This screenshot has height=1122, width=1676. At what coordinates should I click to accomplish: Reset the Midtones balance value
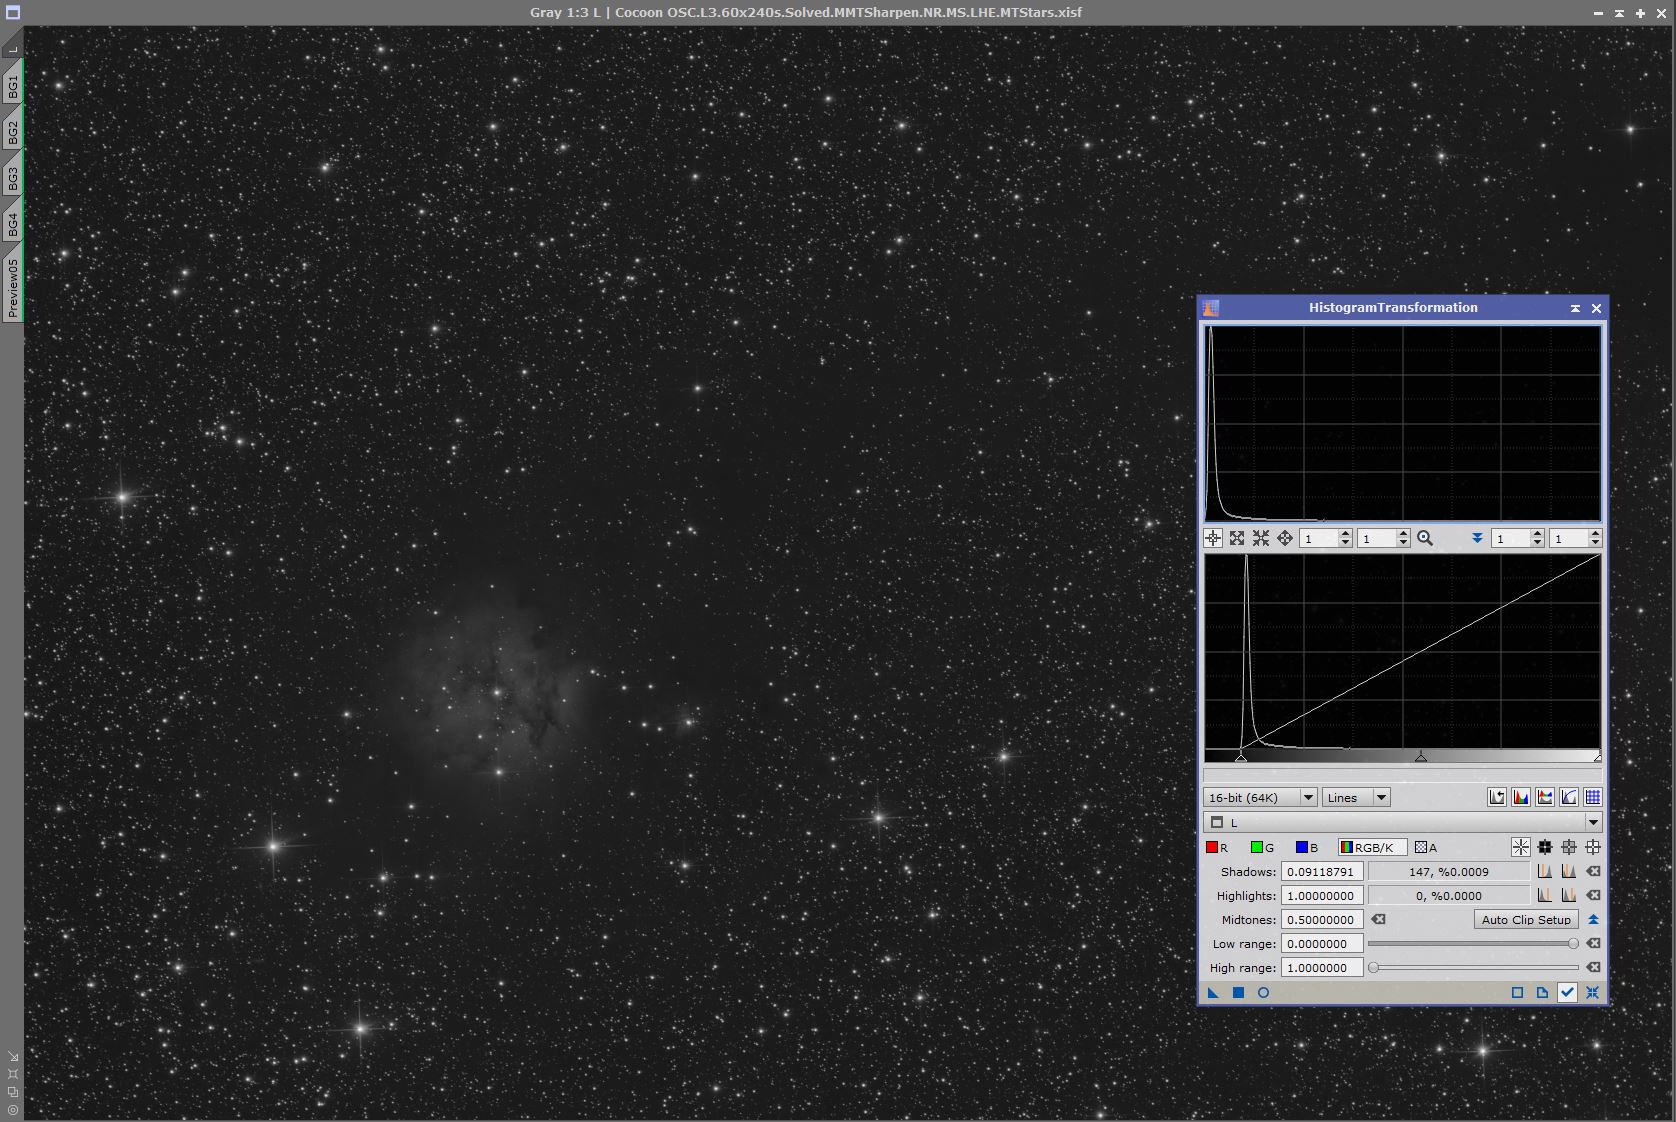coord(1379,920)
